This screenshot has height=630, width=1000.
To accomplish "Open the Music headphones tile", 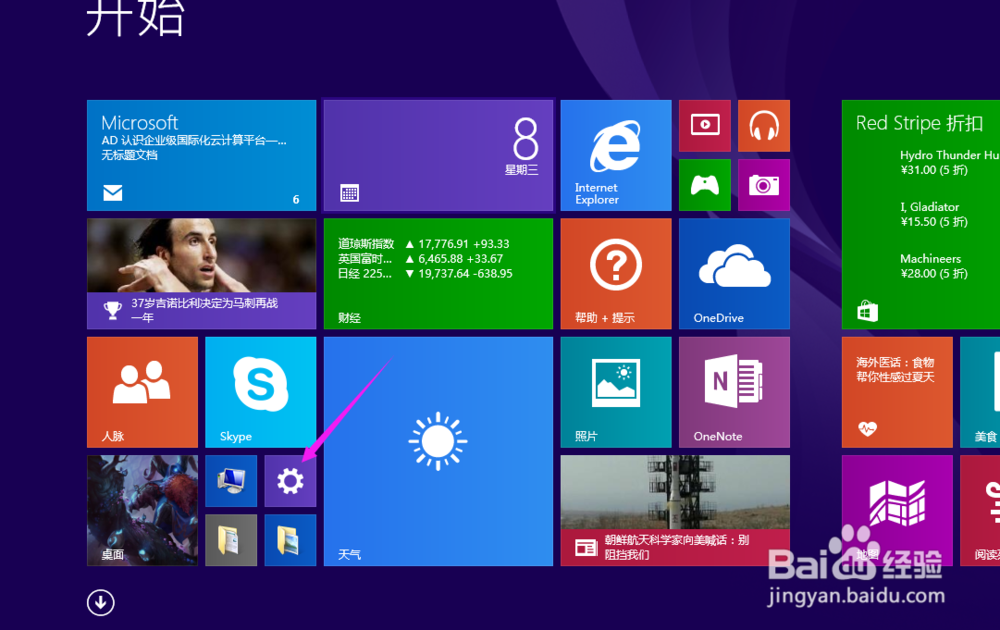I will click(764, 126).
